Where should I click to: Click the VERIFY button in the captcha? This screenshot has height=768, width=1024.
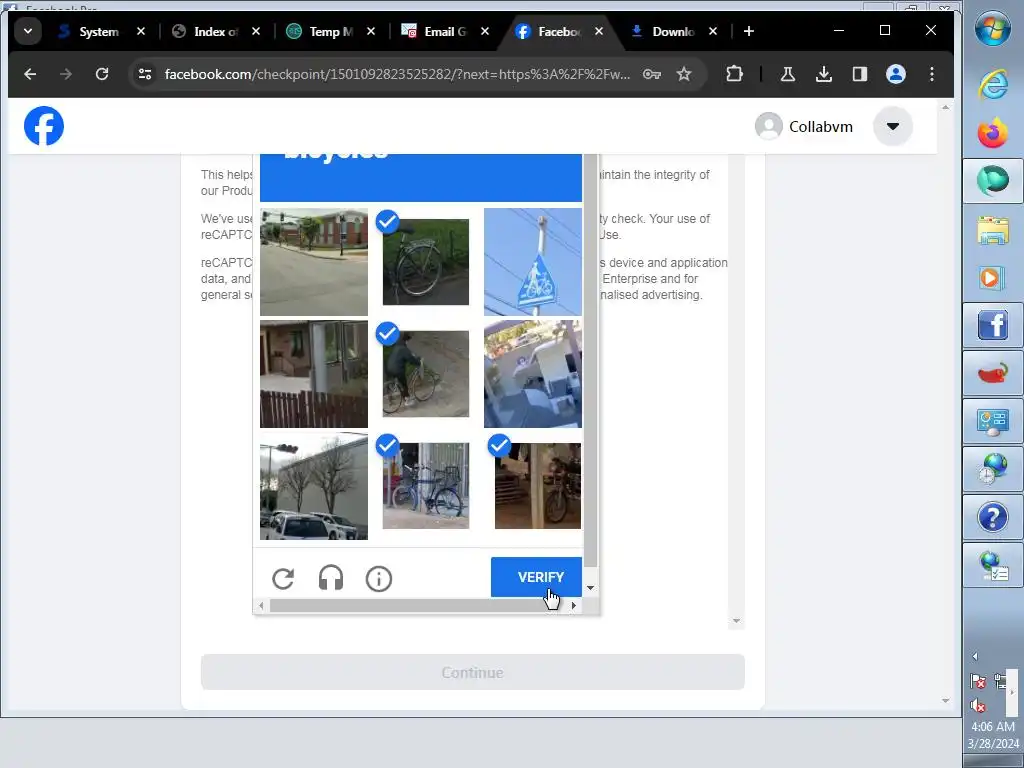tap(536, 577)
